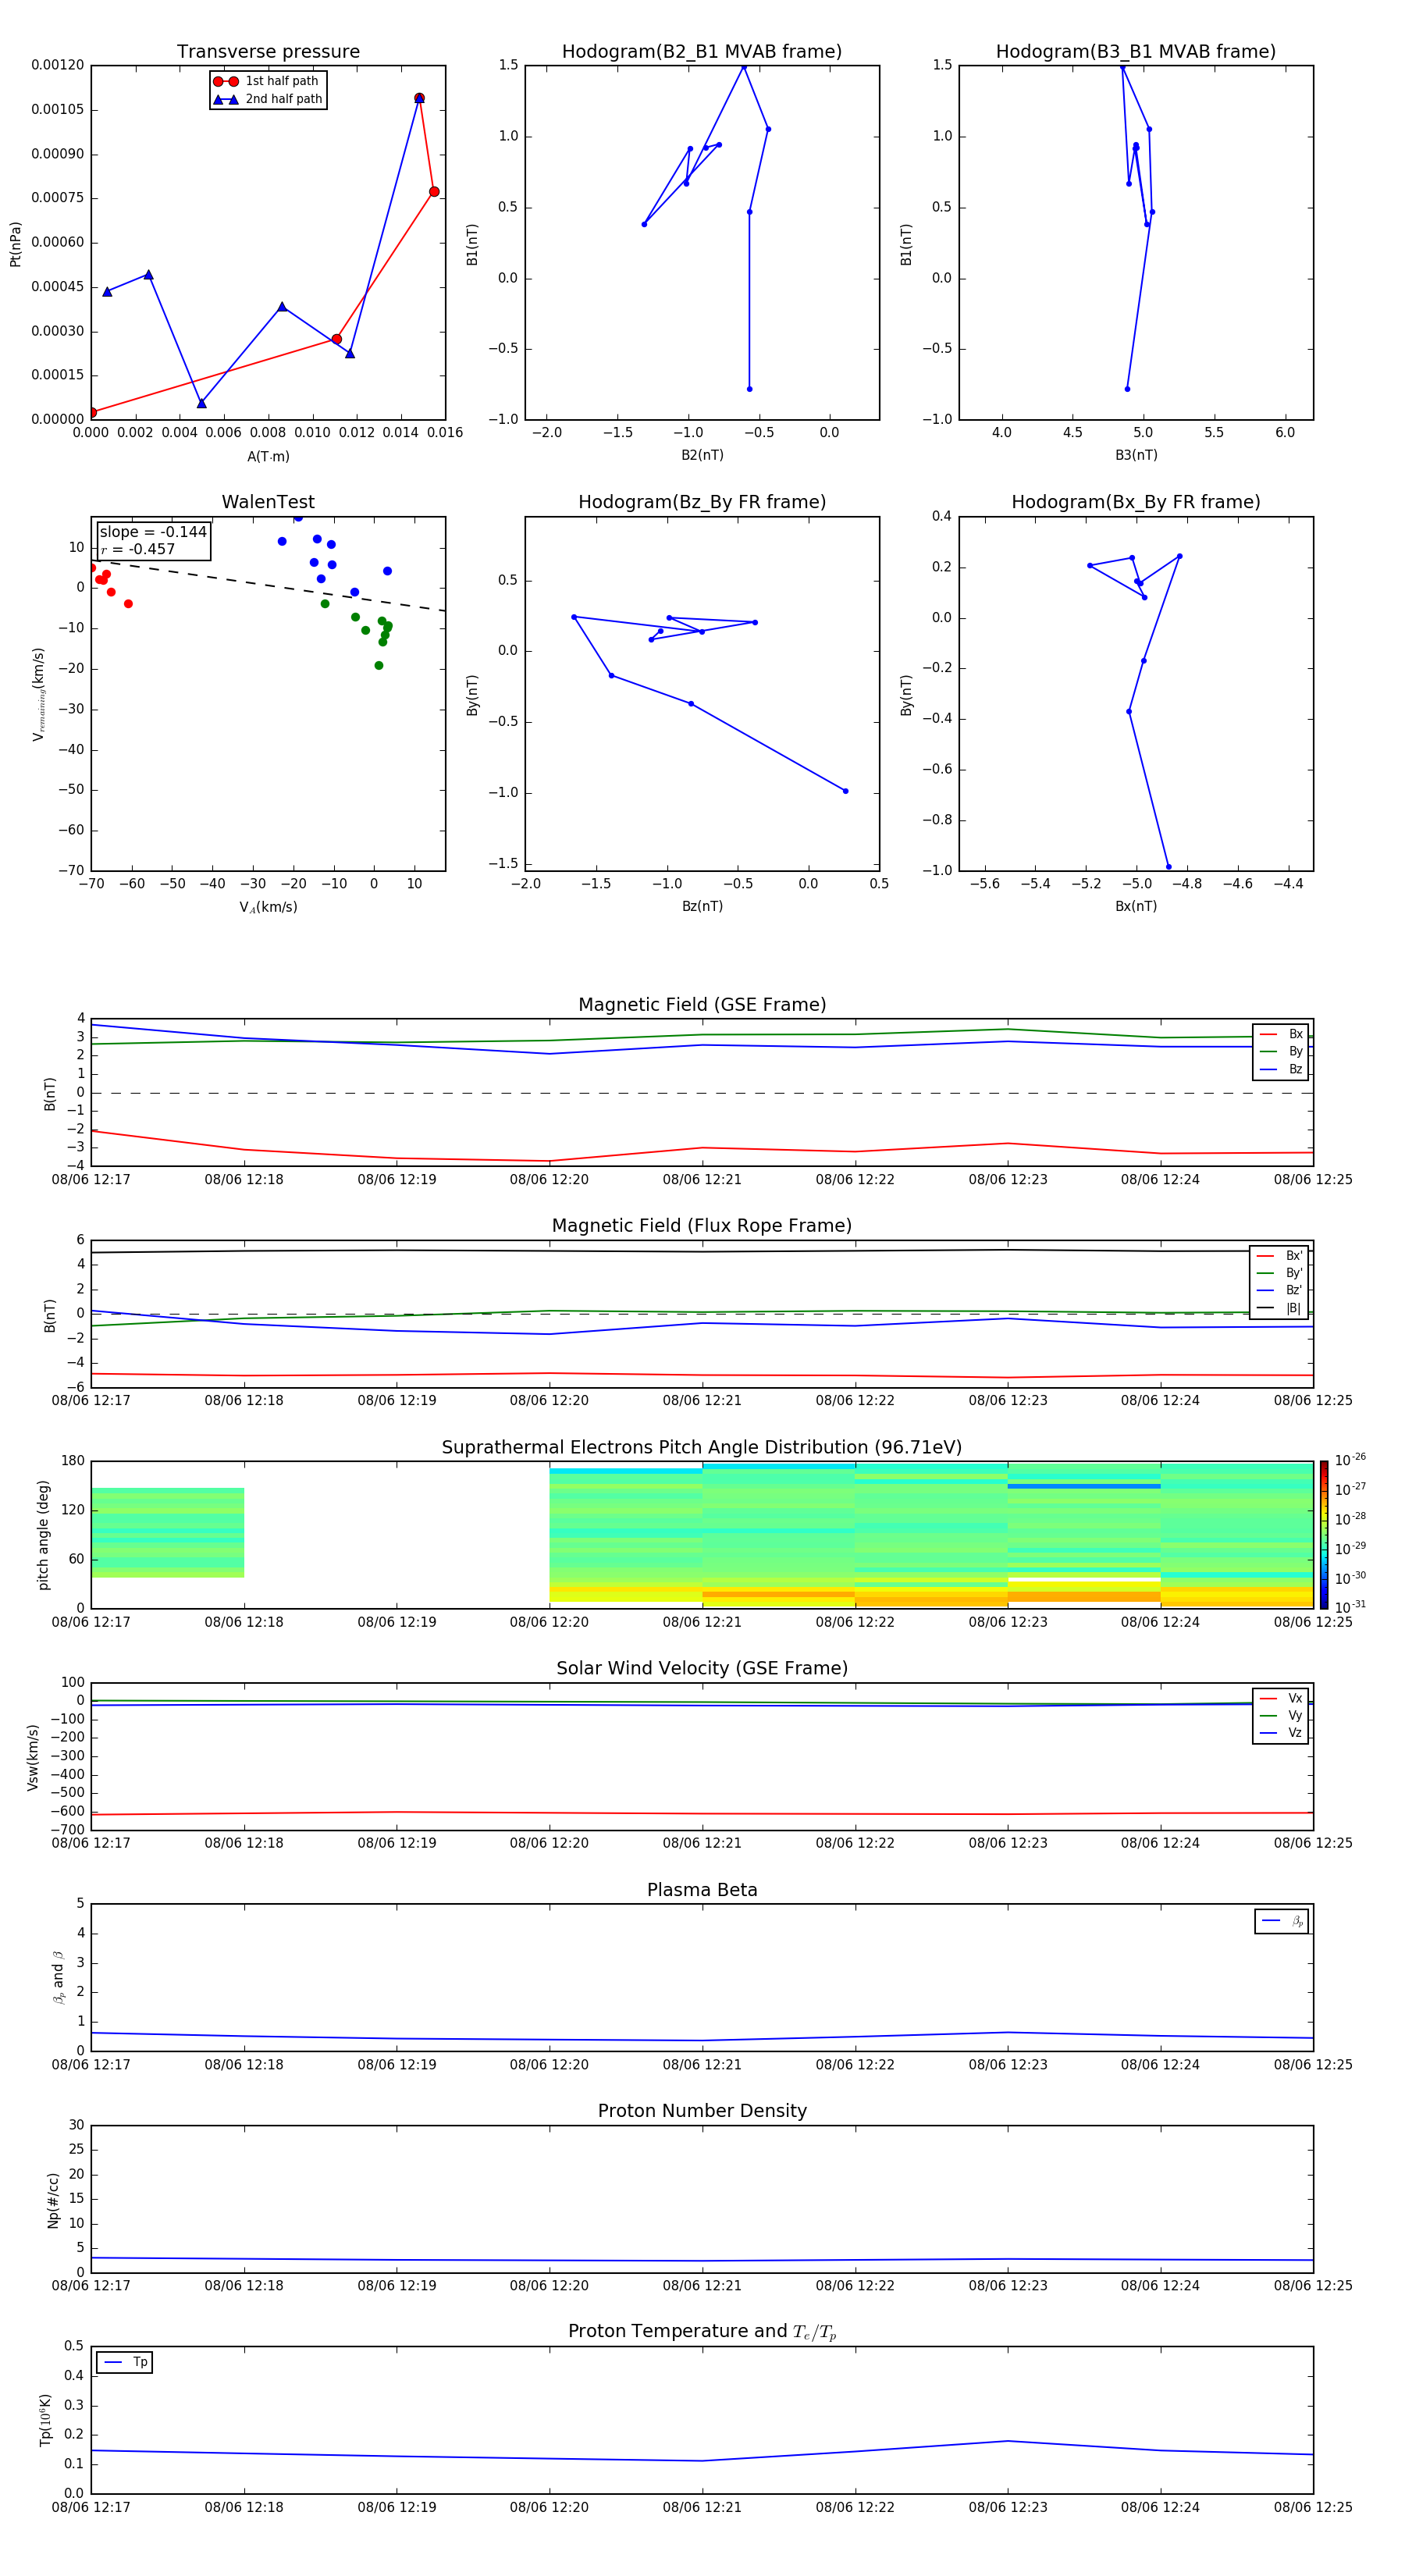Viewport: 1405px width, 2576px height.
Task: Click the V_remaining(km/s) axis label
Action: coord(39,694)
